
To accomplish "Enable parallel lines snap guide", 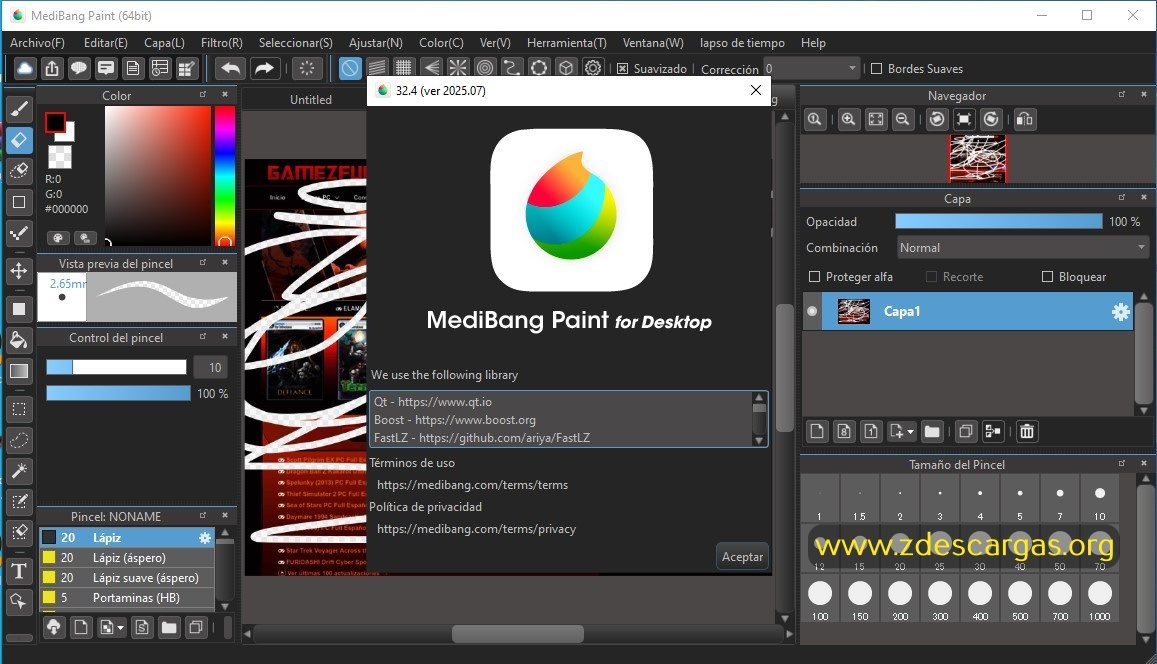I will [377, 69].
